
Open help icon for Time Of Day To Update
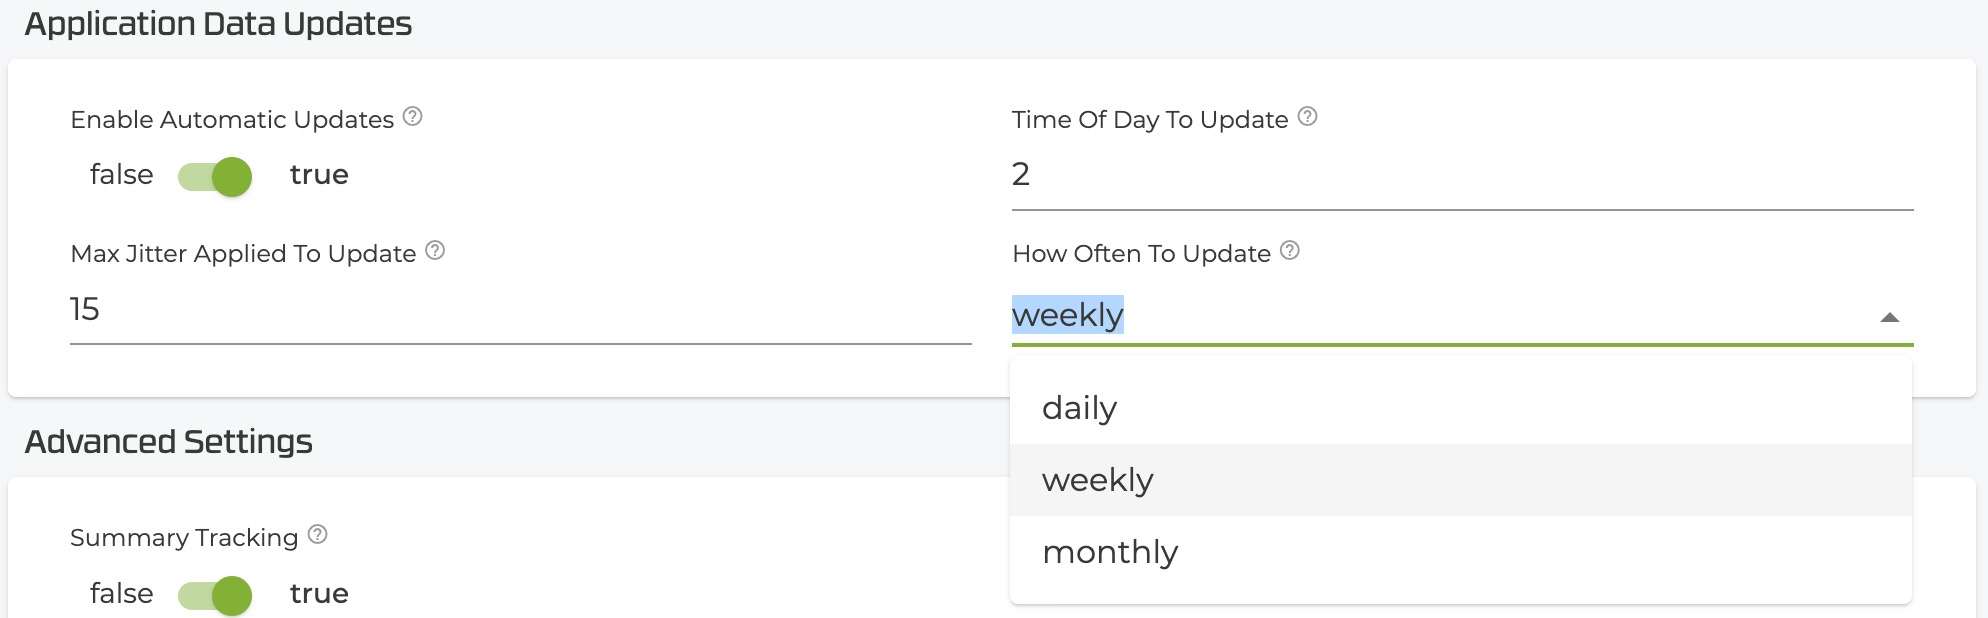click(1307, 117)
